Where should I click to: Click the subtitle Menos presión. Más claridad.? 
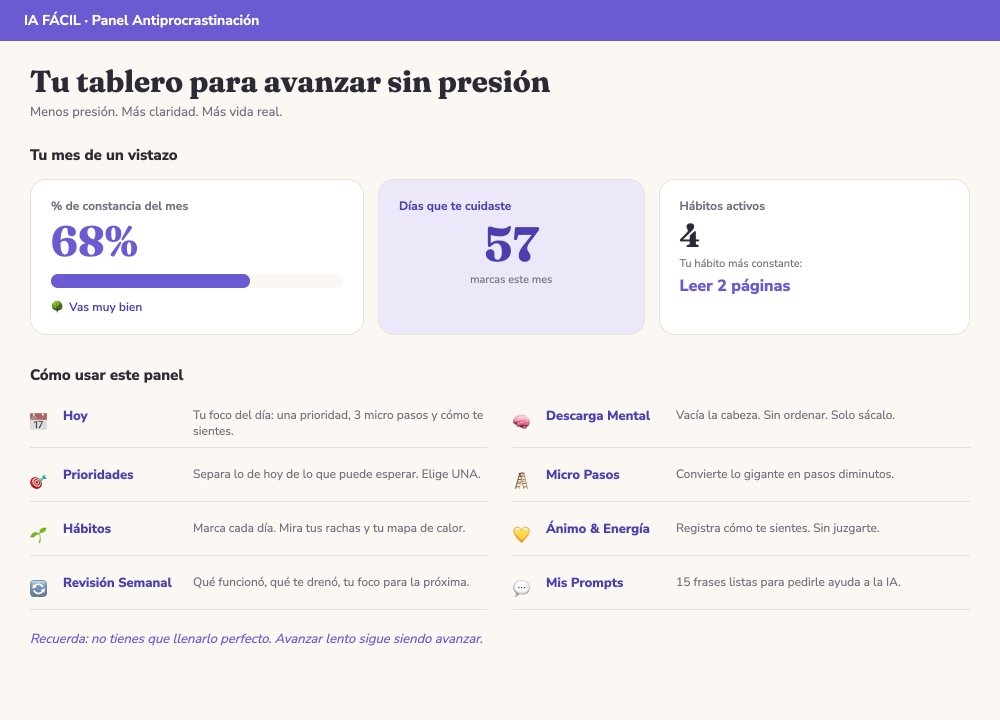point(156,112)
